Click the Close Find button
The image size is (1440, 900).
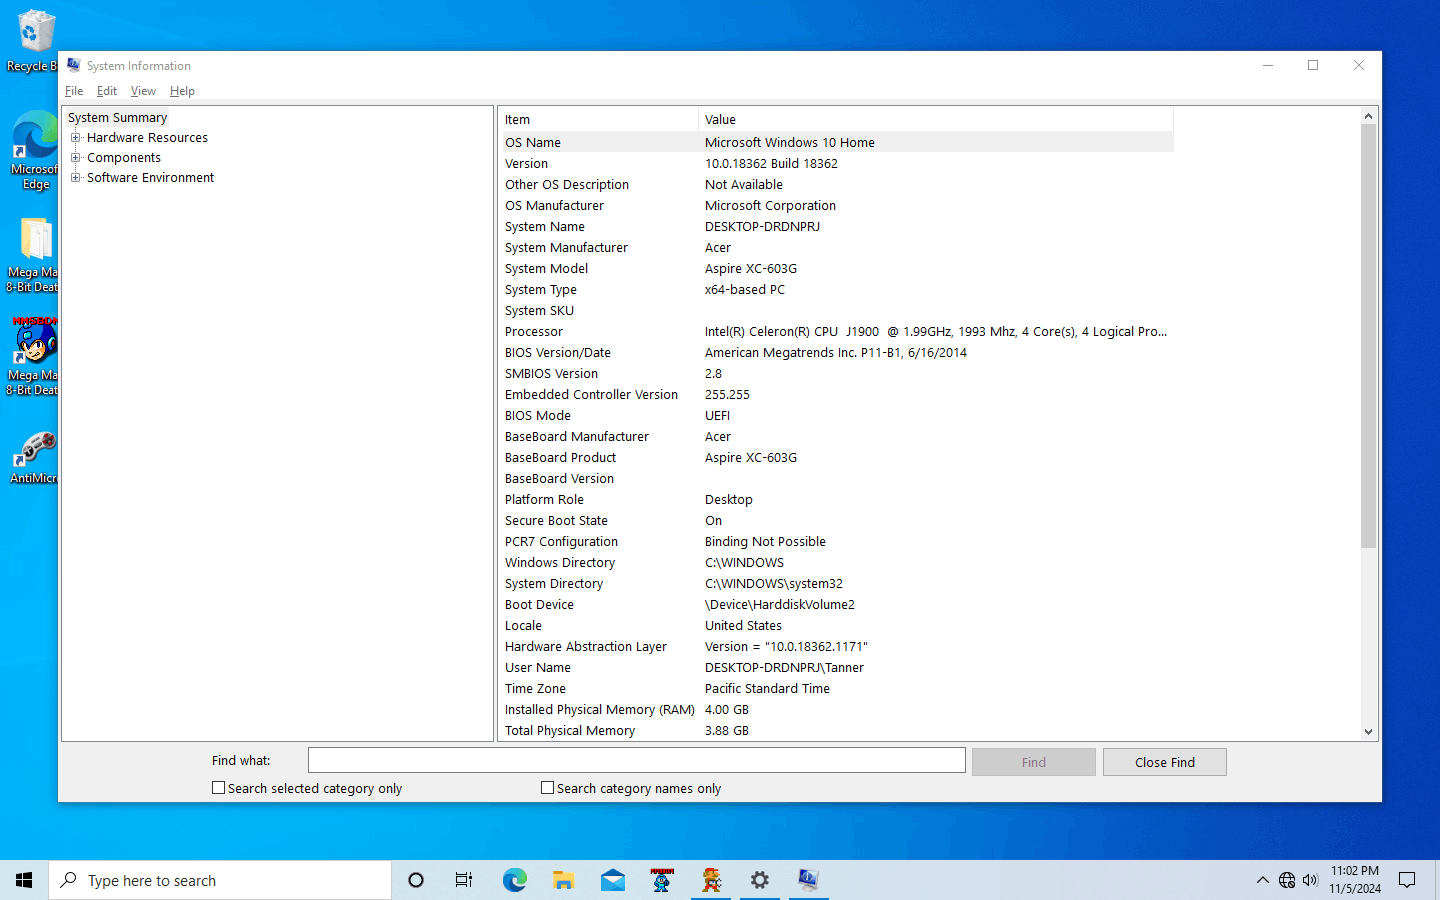1165,762
